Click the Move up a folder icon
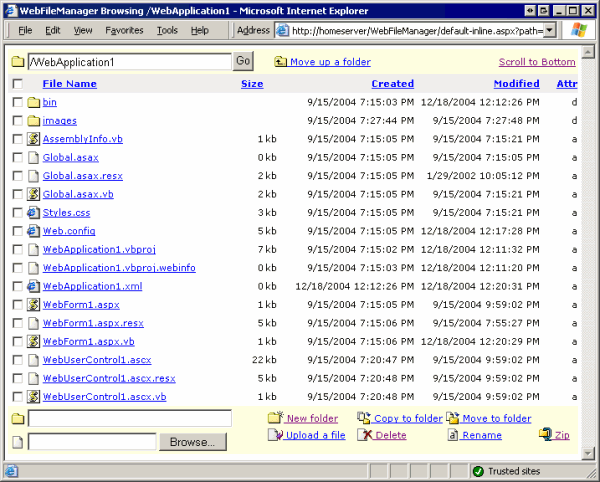 280,61
